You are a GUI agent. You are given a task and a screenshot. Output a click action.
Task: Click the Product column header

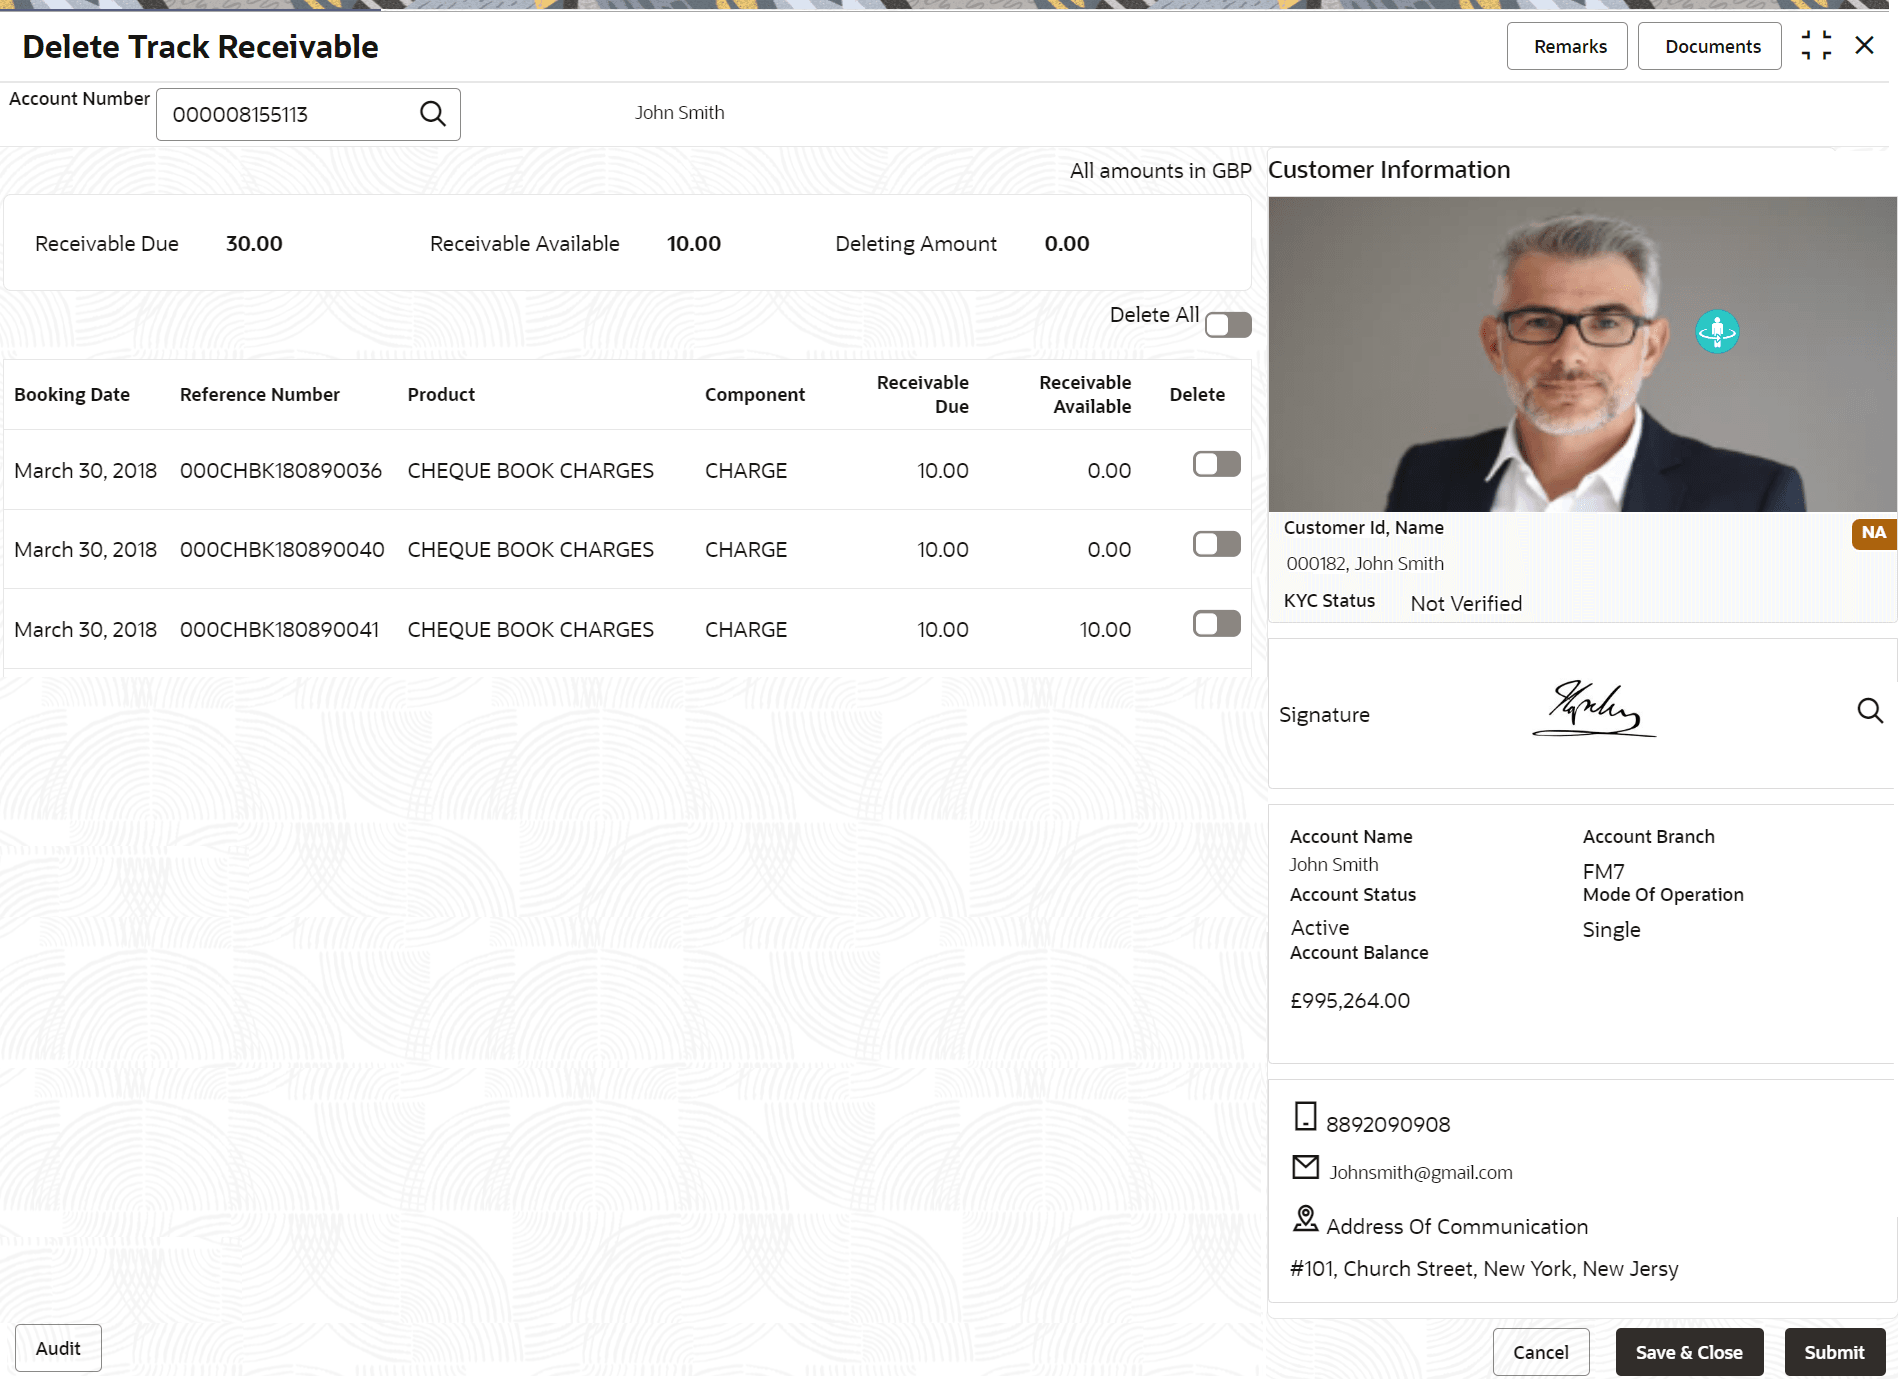tap(441, 395)
